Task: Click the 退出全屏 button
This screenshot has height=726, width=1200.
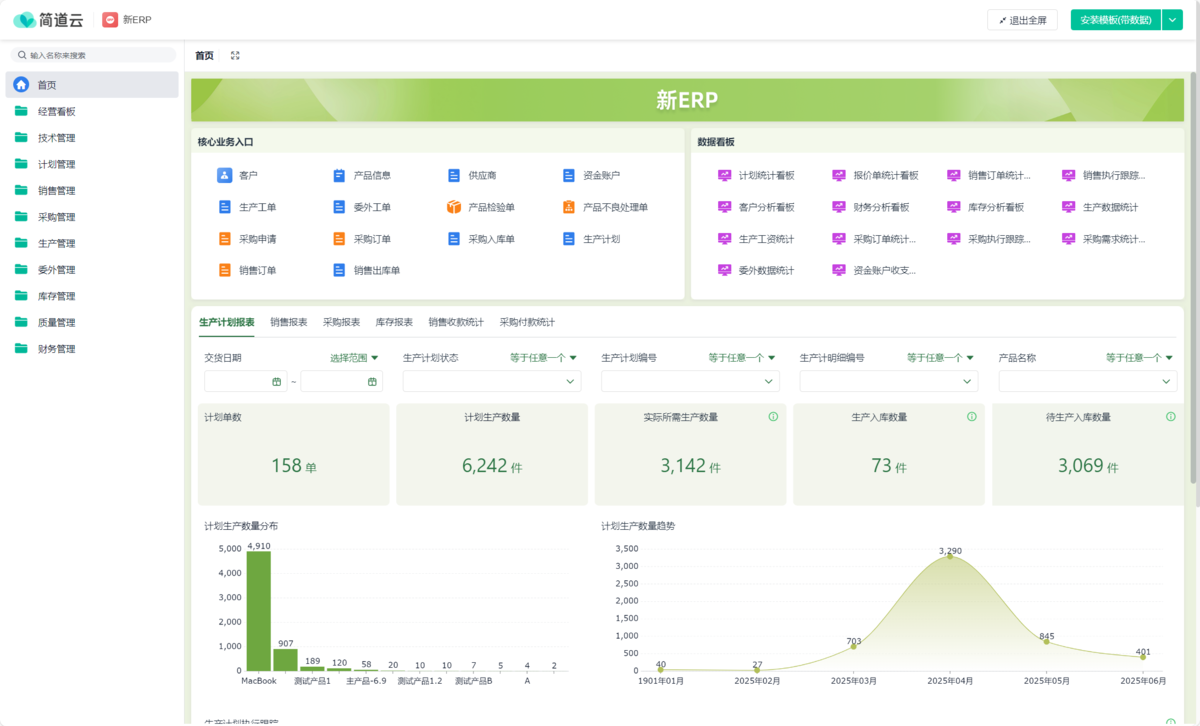Action: point(1022,20)
